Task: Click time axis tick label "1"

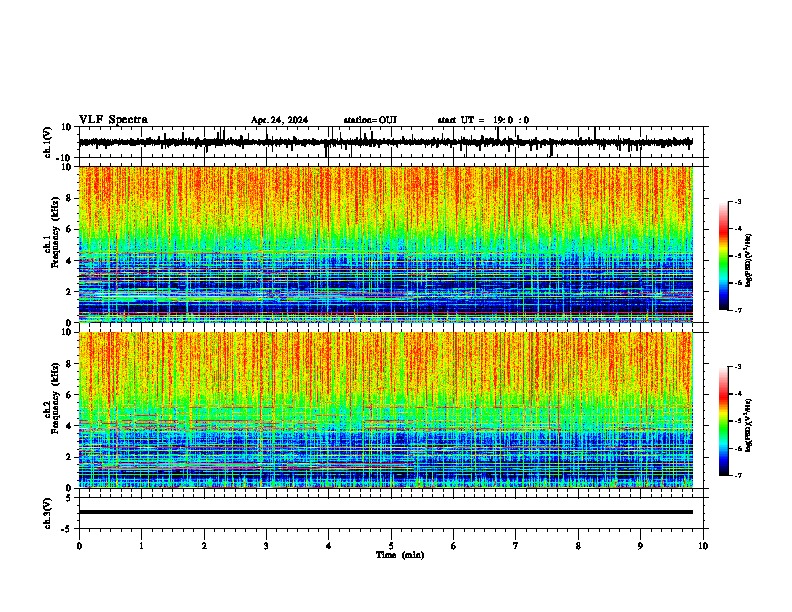Action: pyautogui.click(x=141, y=546)
